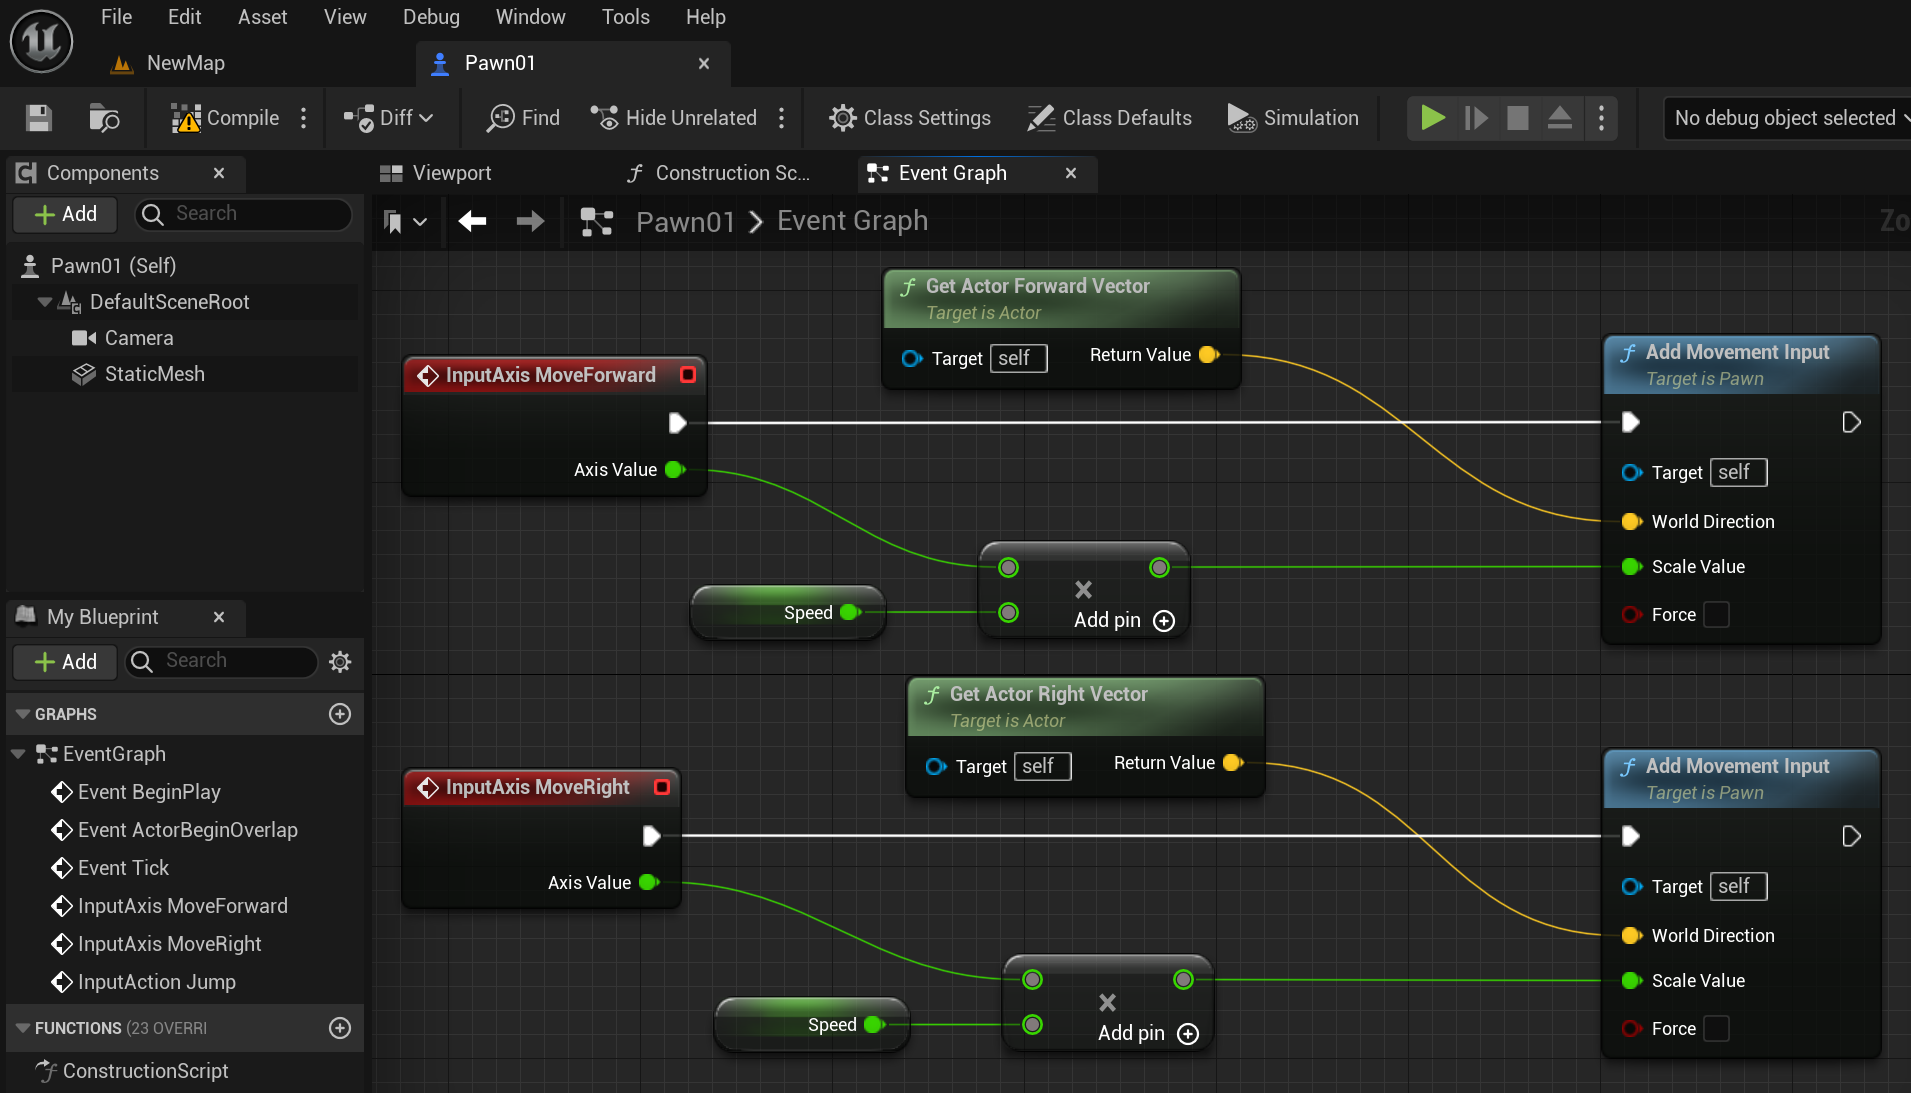The height and width of the screenshot is (1093, 1911).
Task: Switch to the Construction Script tab
Action: coord(719,173)
